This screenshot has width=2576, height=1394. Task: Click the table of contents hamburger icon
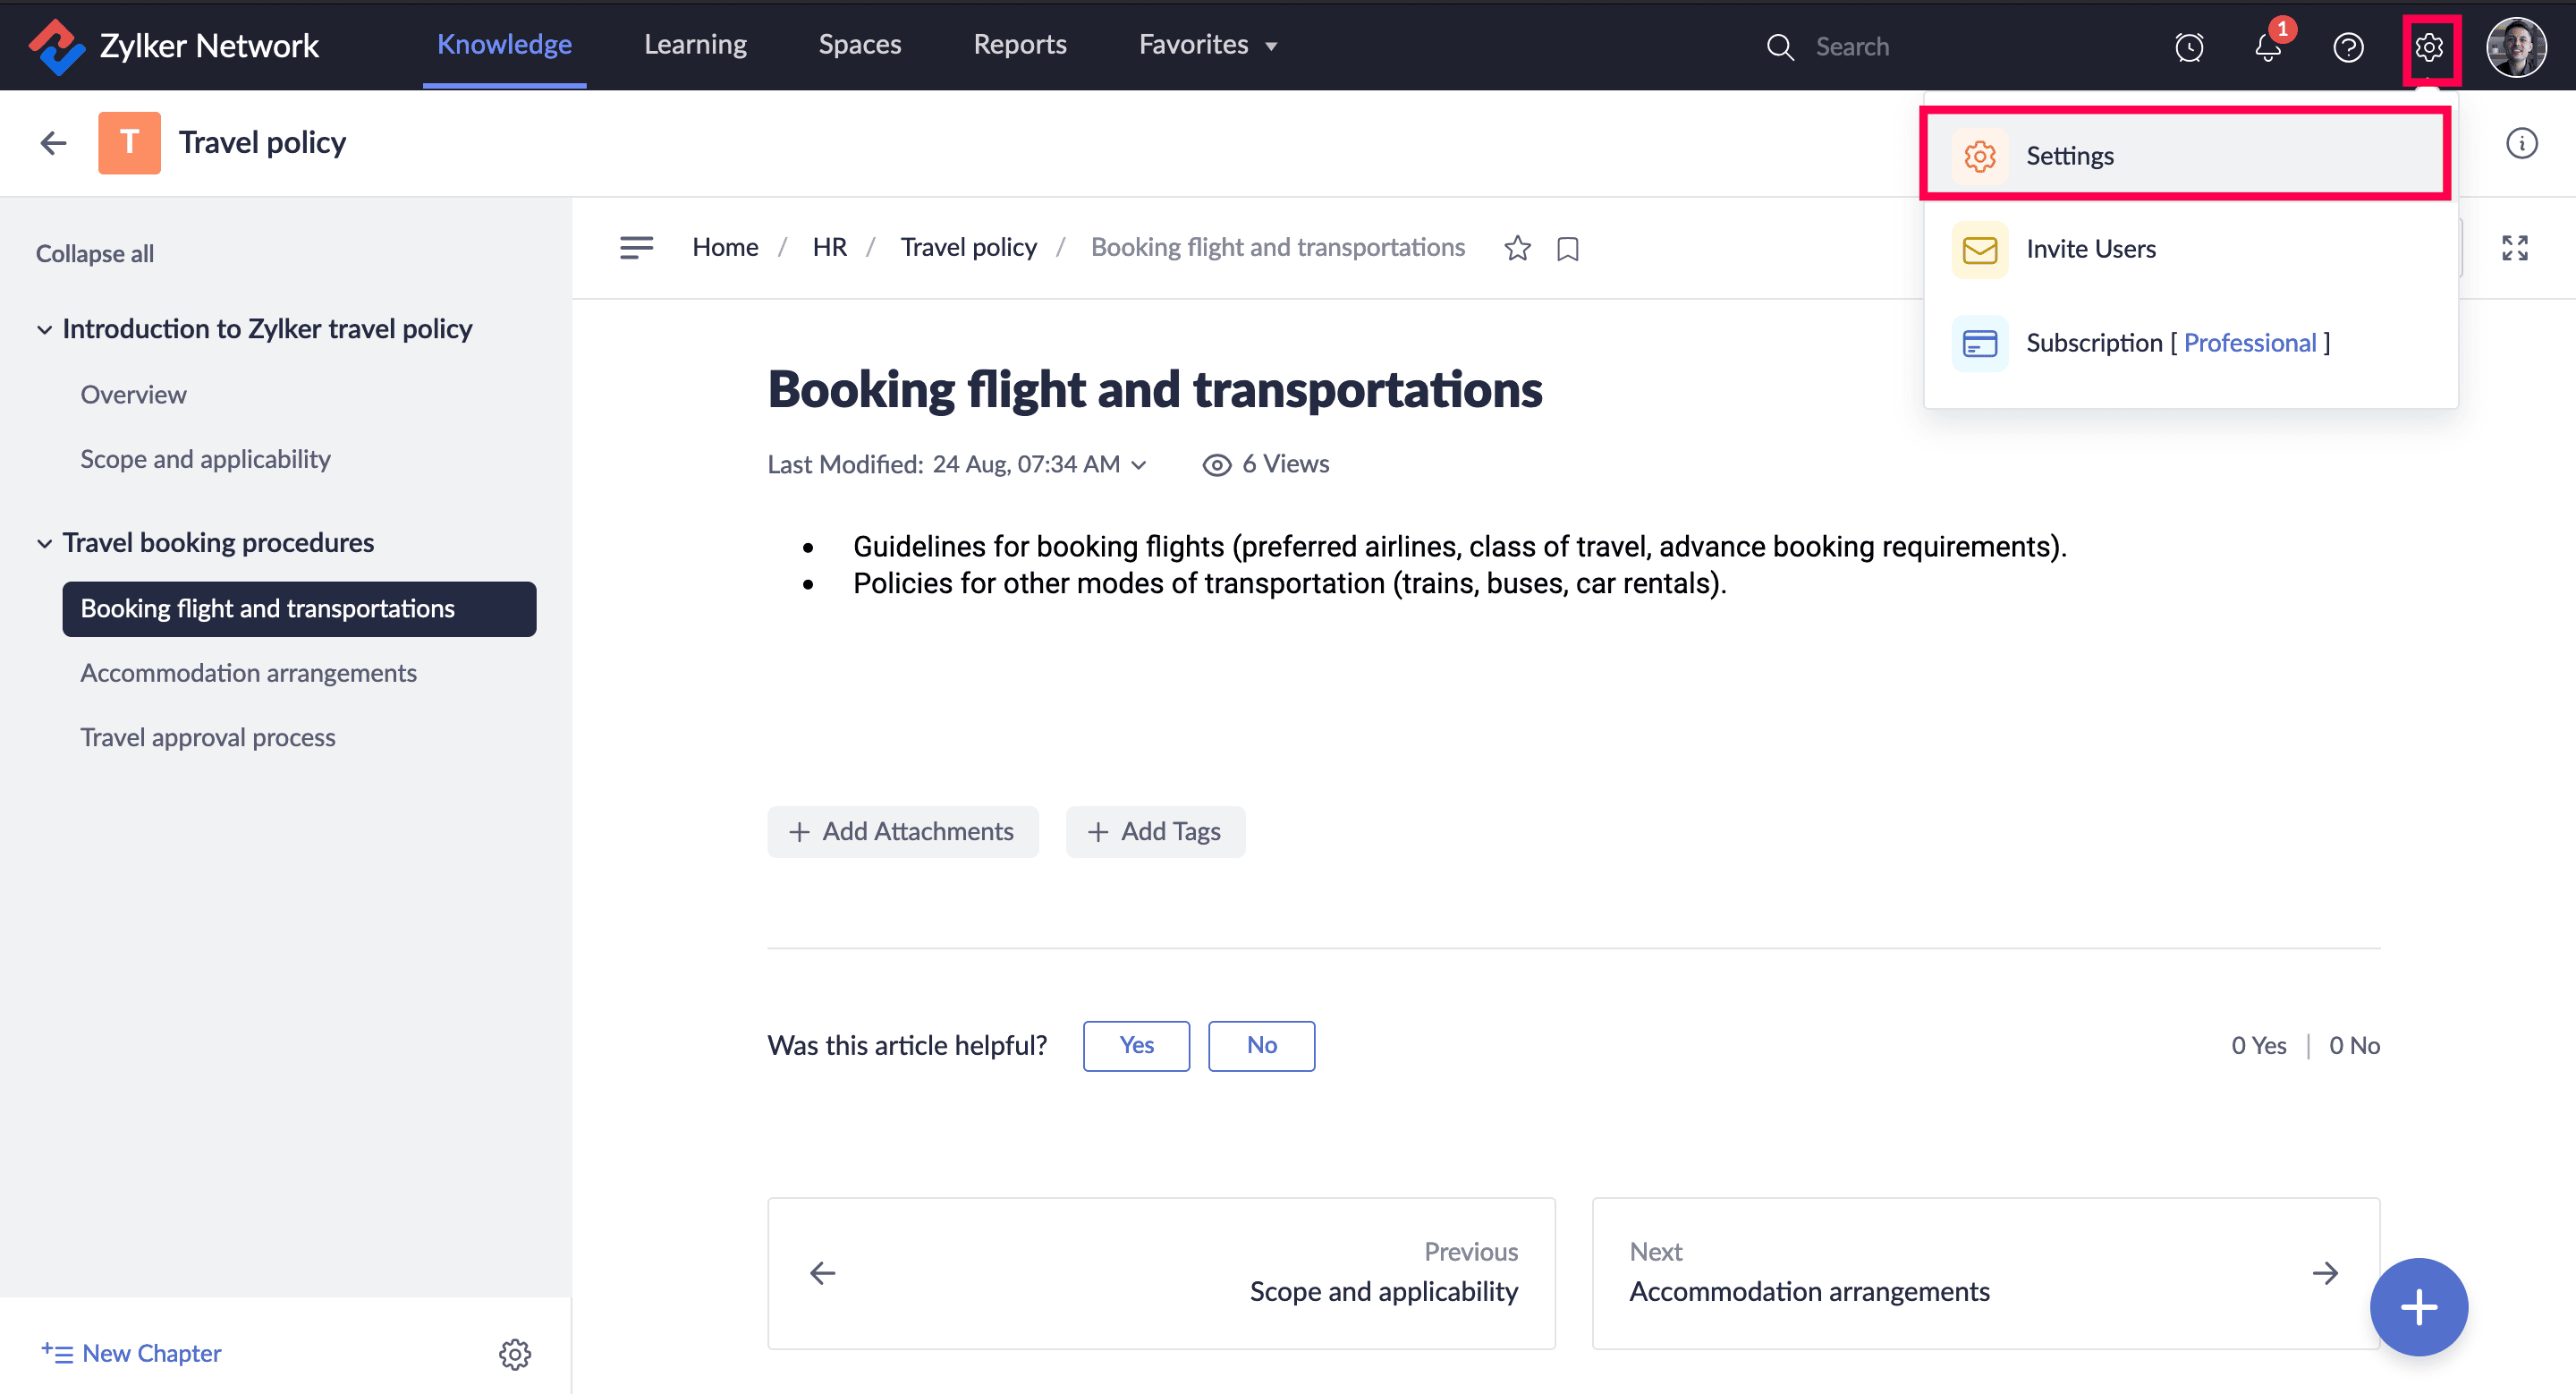point(636,247)
